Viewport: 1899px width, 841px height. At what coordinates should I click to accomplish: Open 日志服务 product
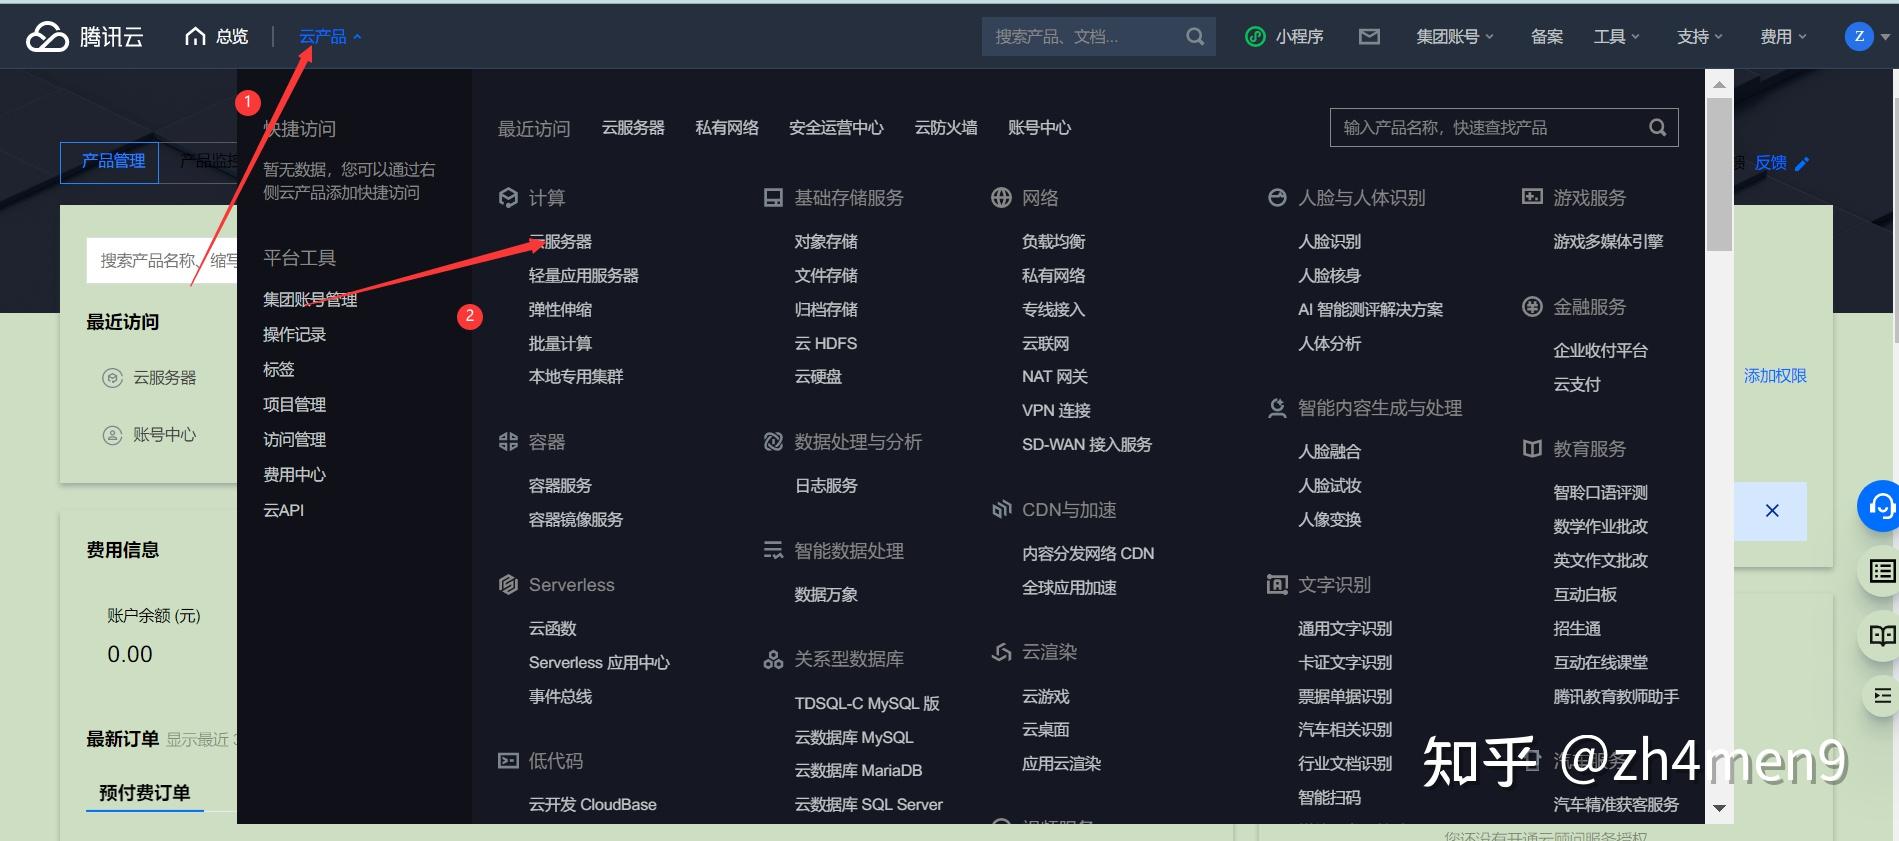pos(826,486)
